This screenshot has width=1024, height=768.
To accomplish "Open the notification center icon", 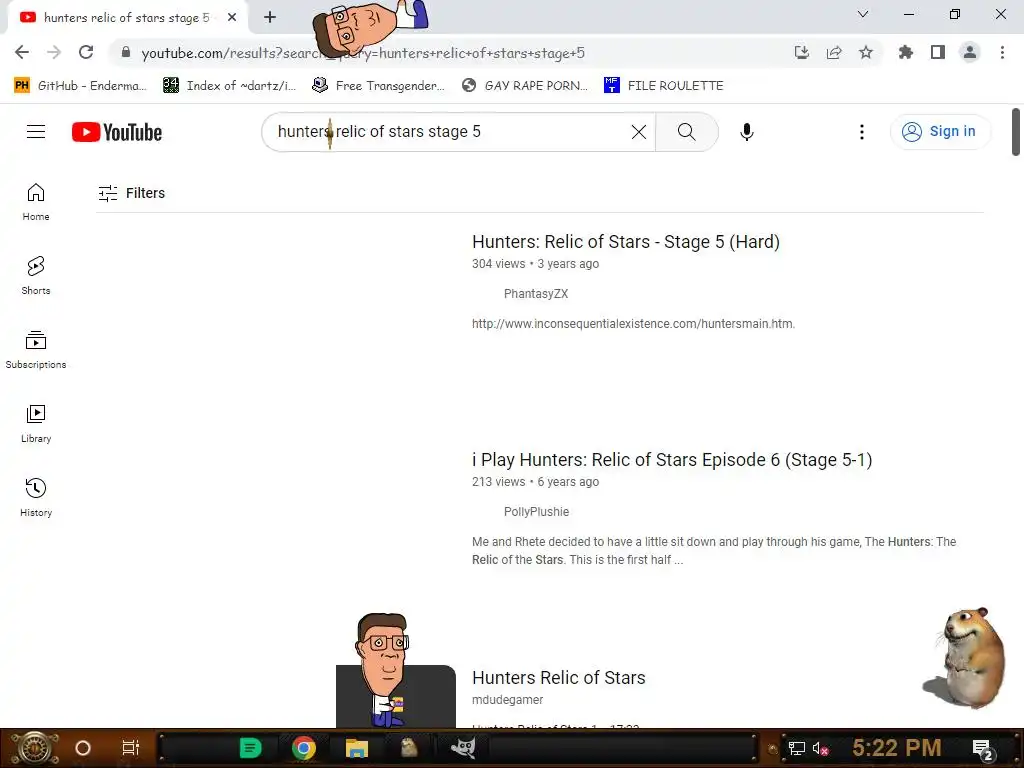I will tap(982, 750).
